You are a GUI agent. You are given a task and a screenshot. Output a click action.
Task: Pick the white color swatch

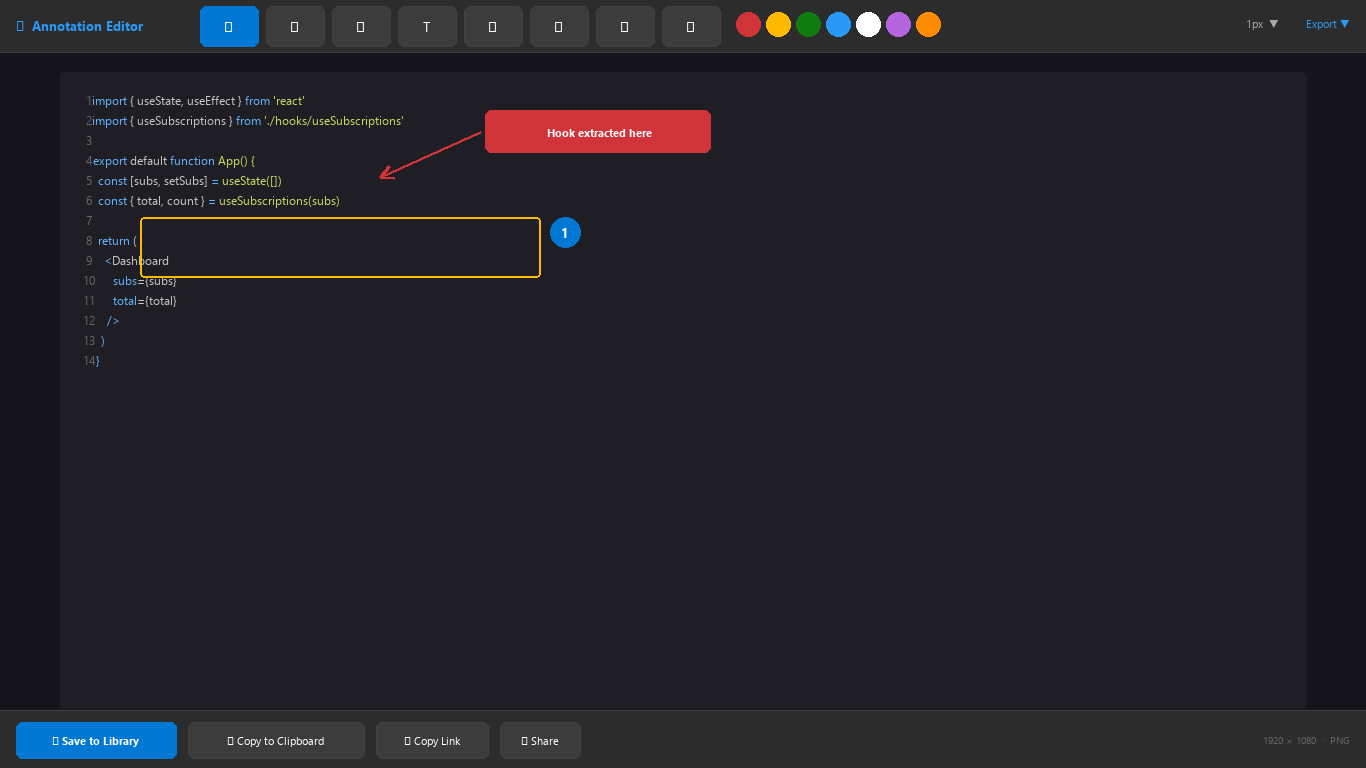868,25
